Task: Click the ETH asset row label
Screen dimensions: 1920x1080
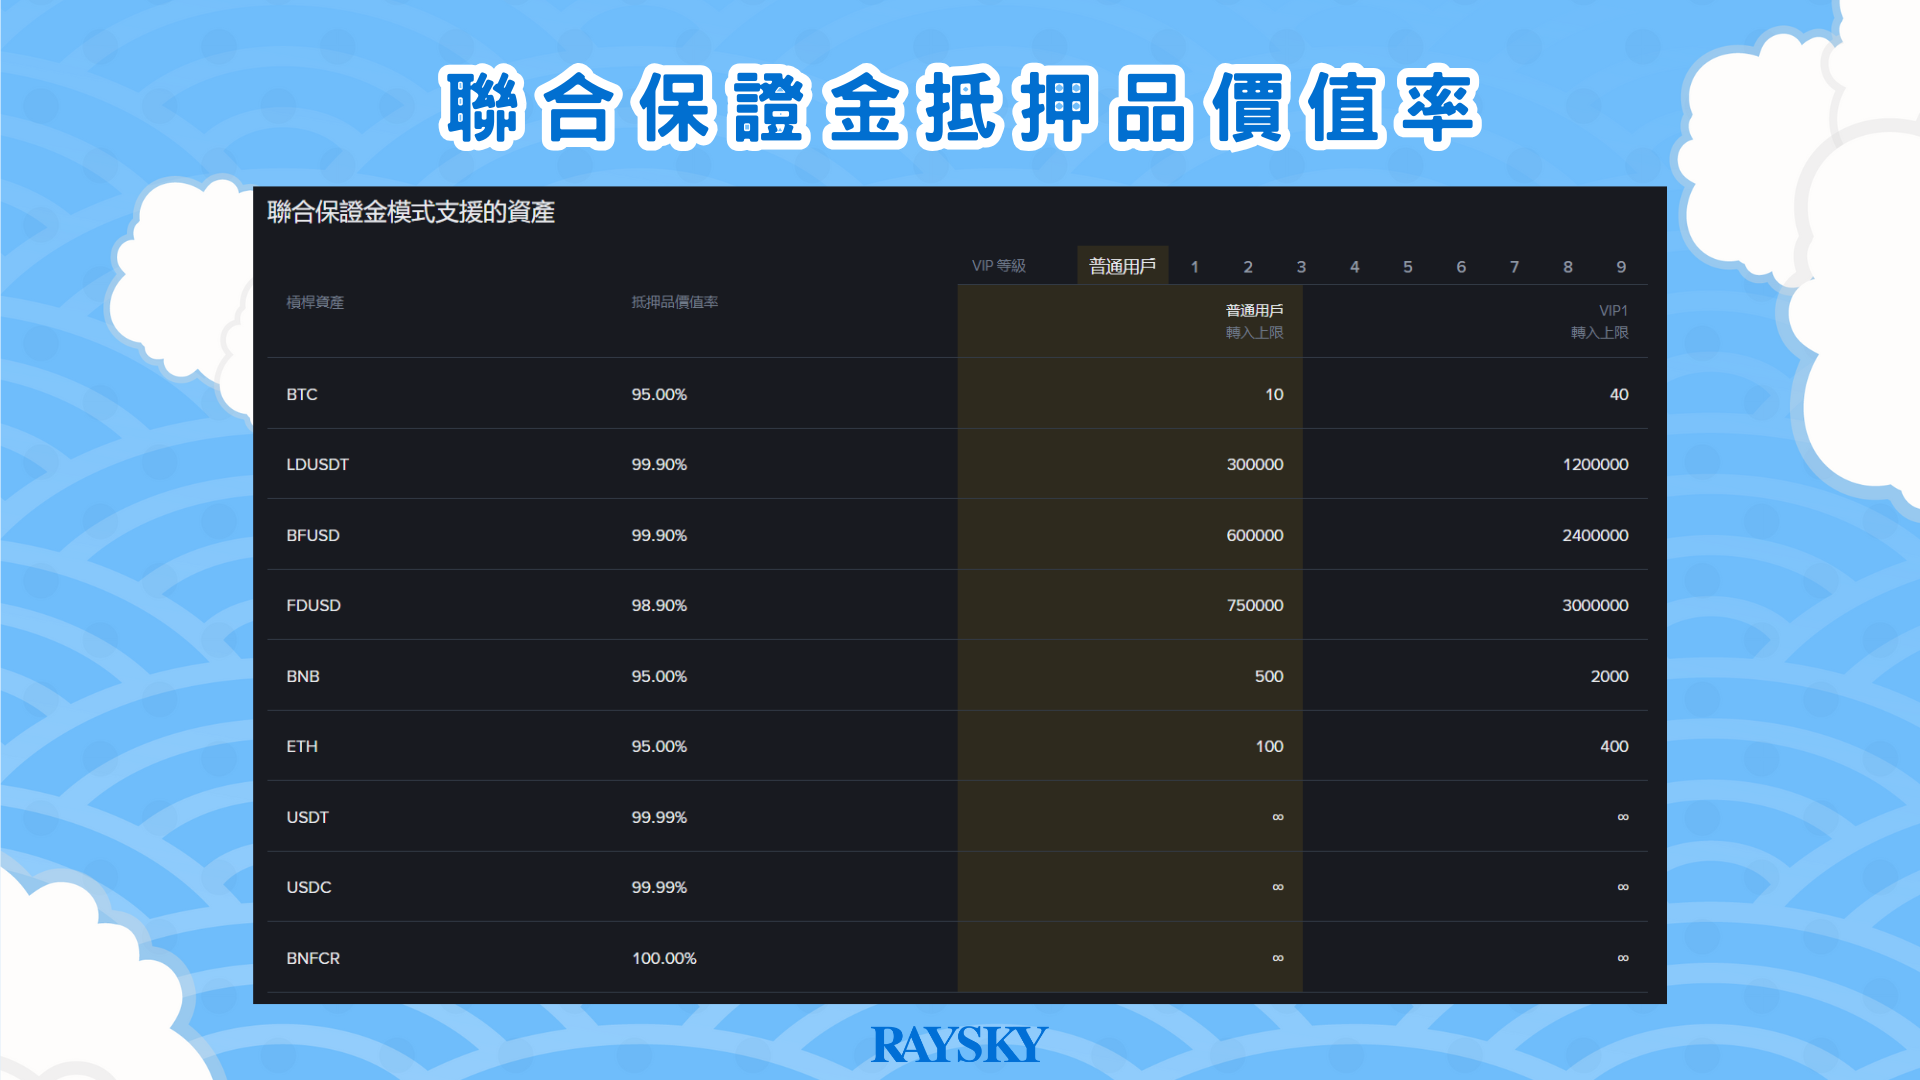Action: pos(302,746)
